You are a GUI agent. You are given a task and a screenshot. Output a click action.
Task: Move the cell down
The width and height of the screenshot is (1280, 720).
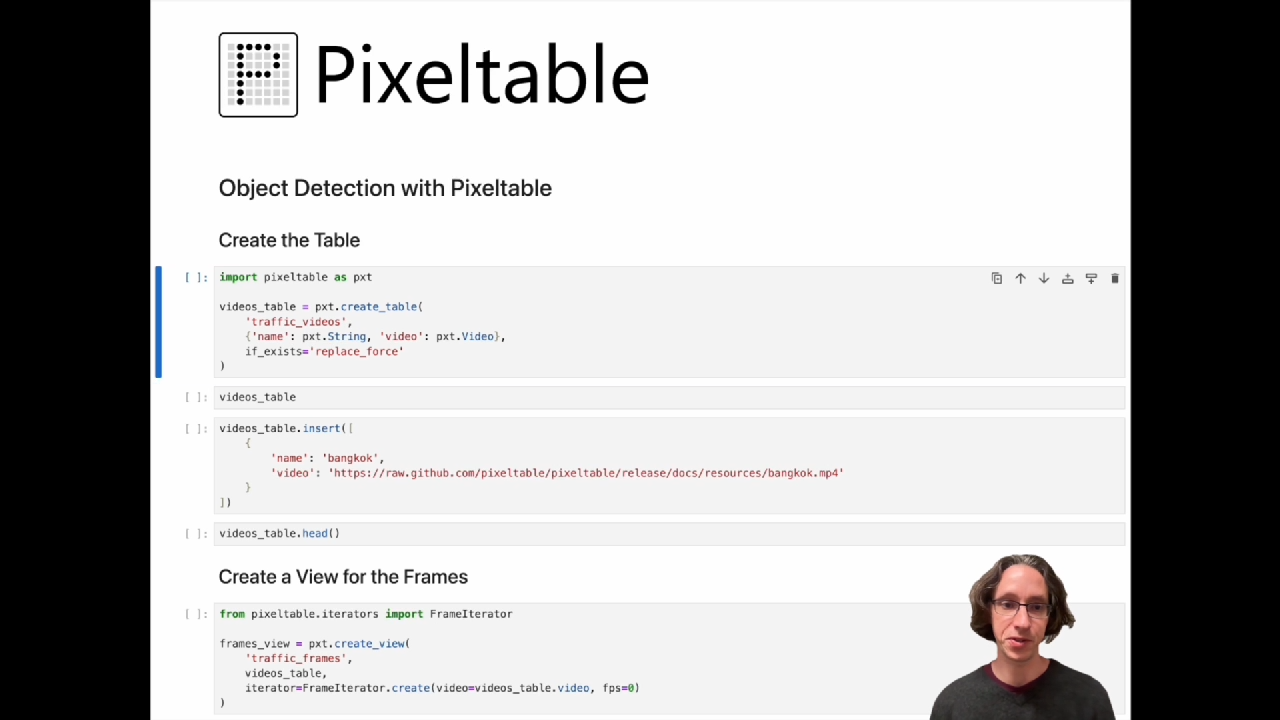point(1044,279)
